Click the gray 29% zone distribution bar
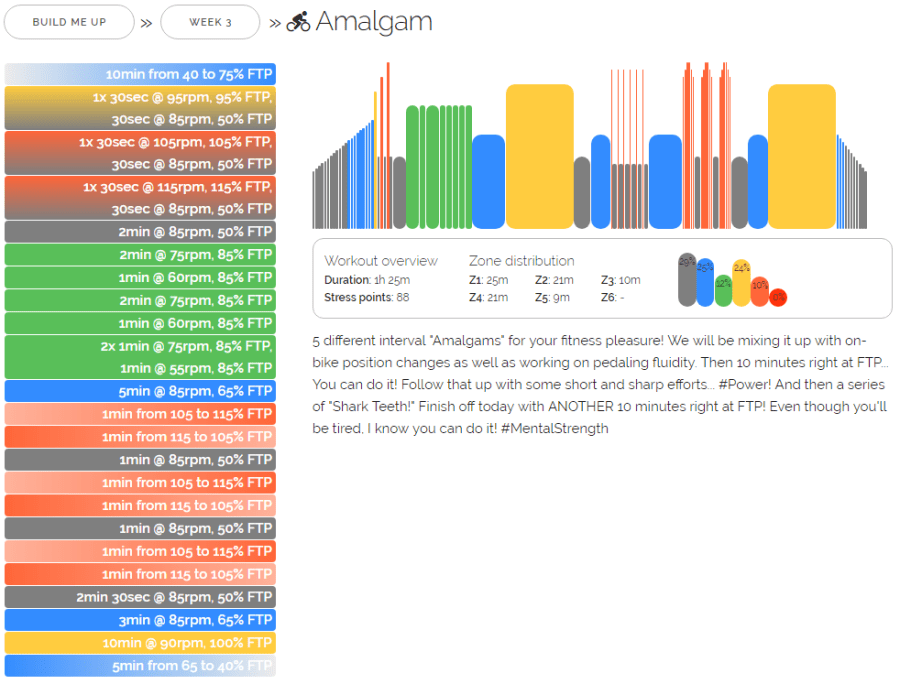900x684 pixels. [687, 281]
